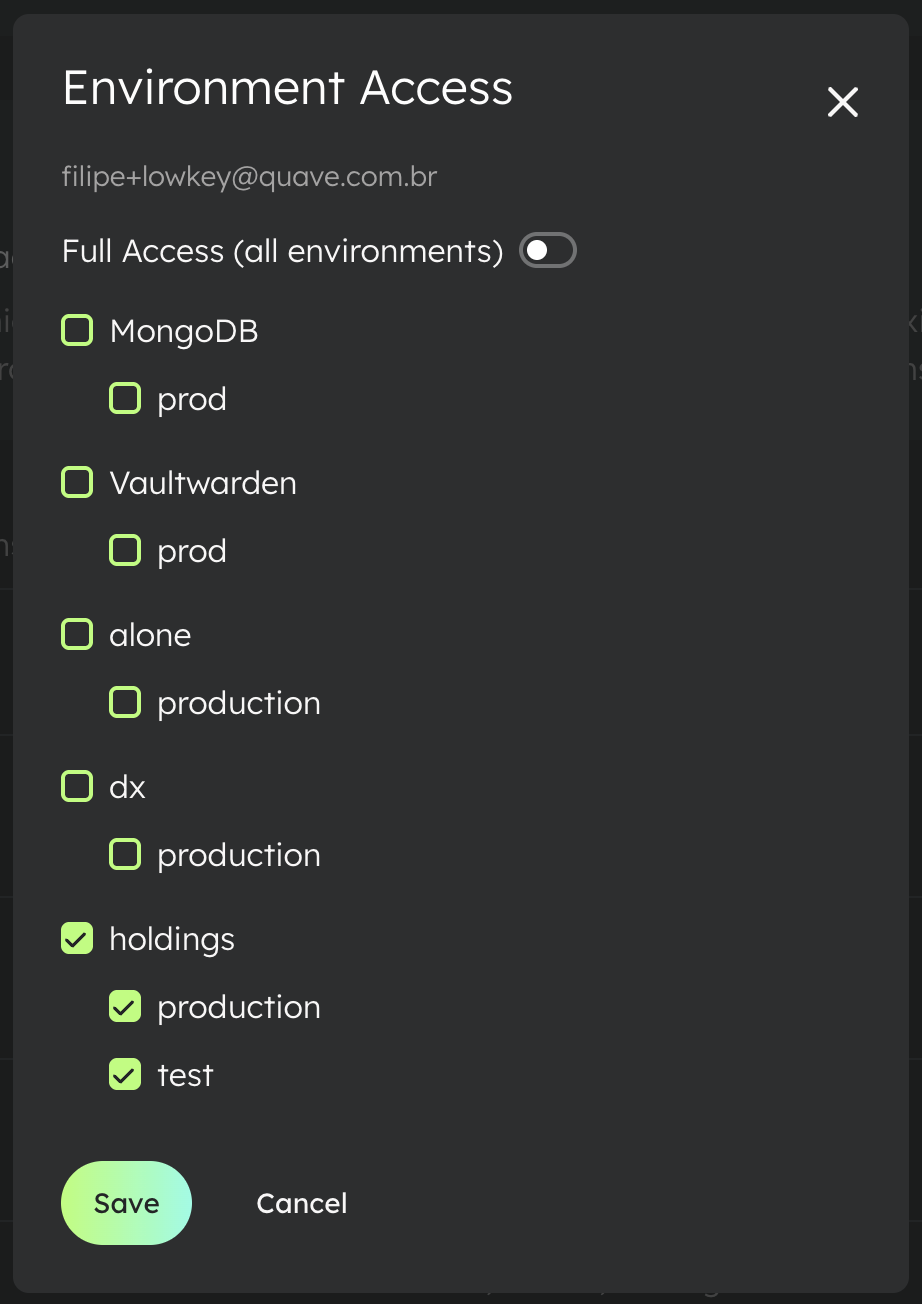Viewport: 922px width, 1304px height.
Task: Select the Vaultwarden app checkbox
Action: point(77,482)
